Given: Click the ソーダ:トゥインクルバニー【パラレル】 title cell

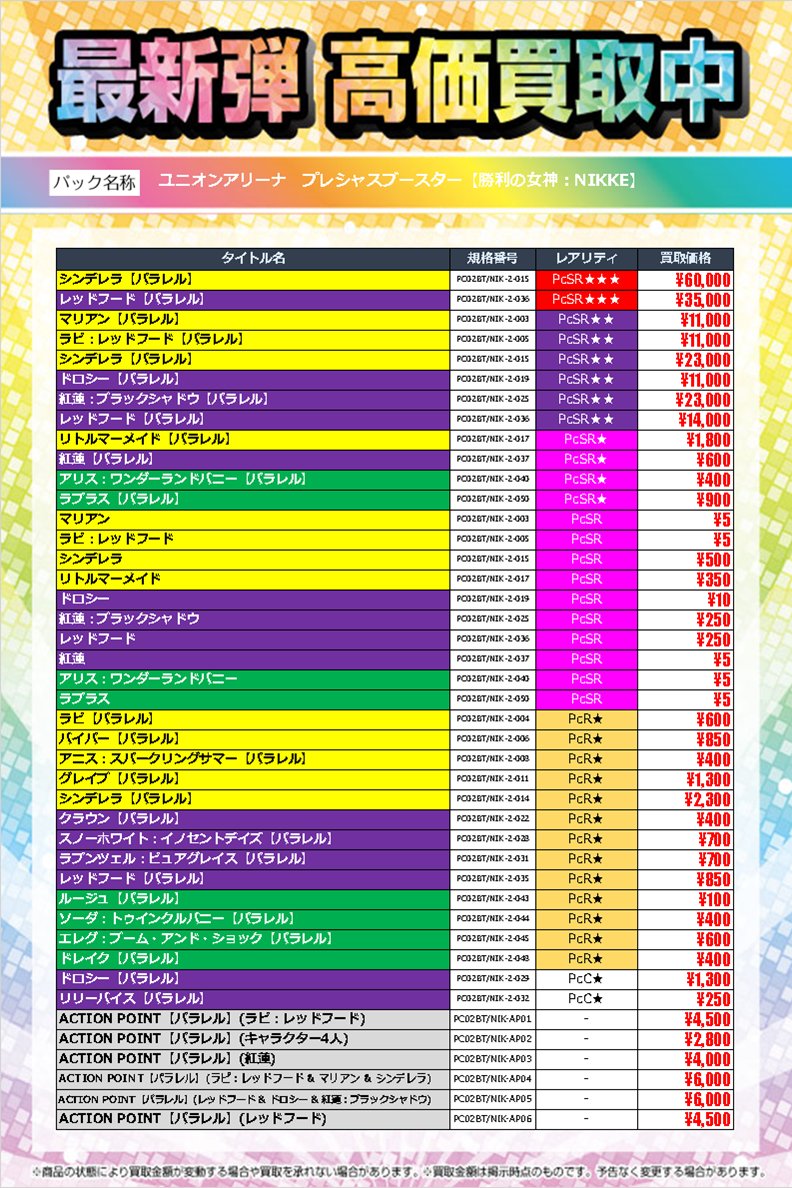Looking at the screenshot, I should pos(253,918).
